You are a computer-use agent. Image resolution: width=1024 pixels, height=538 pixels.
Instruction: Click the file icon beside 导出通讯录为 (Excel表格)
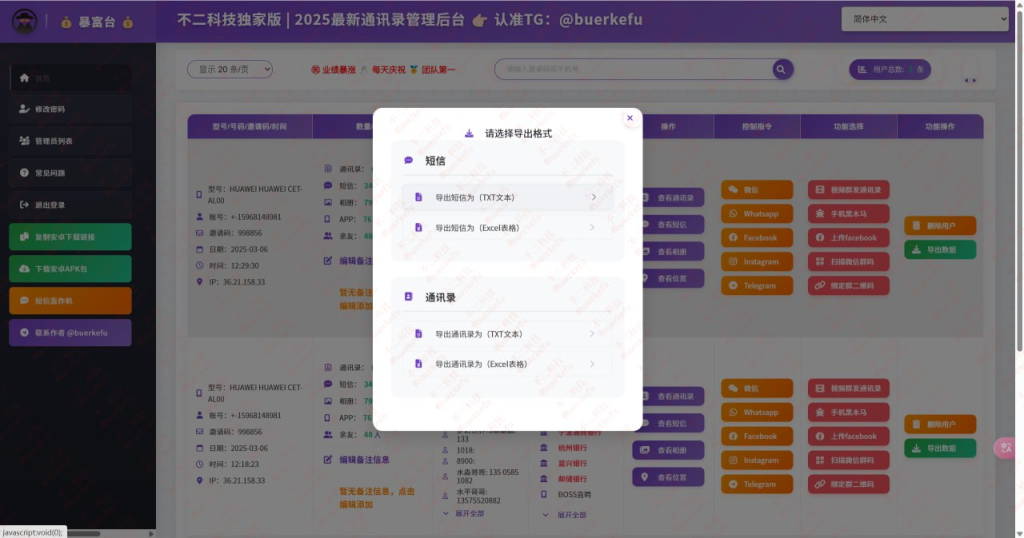coord(419,364)
